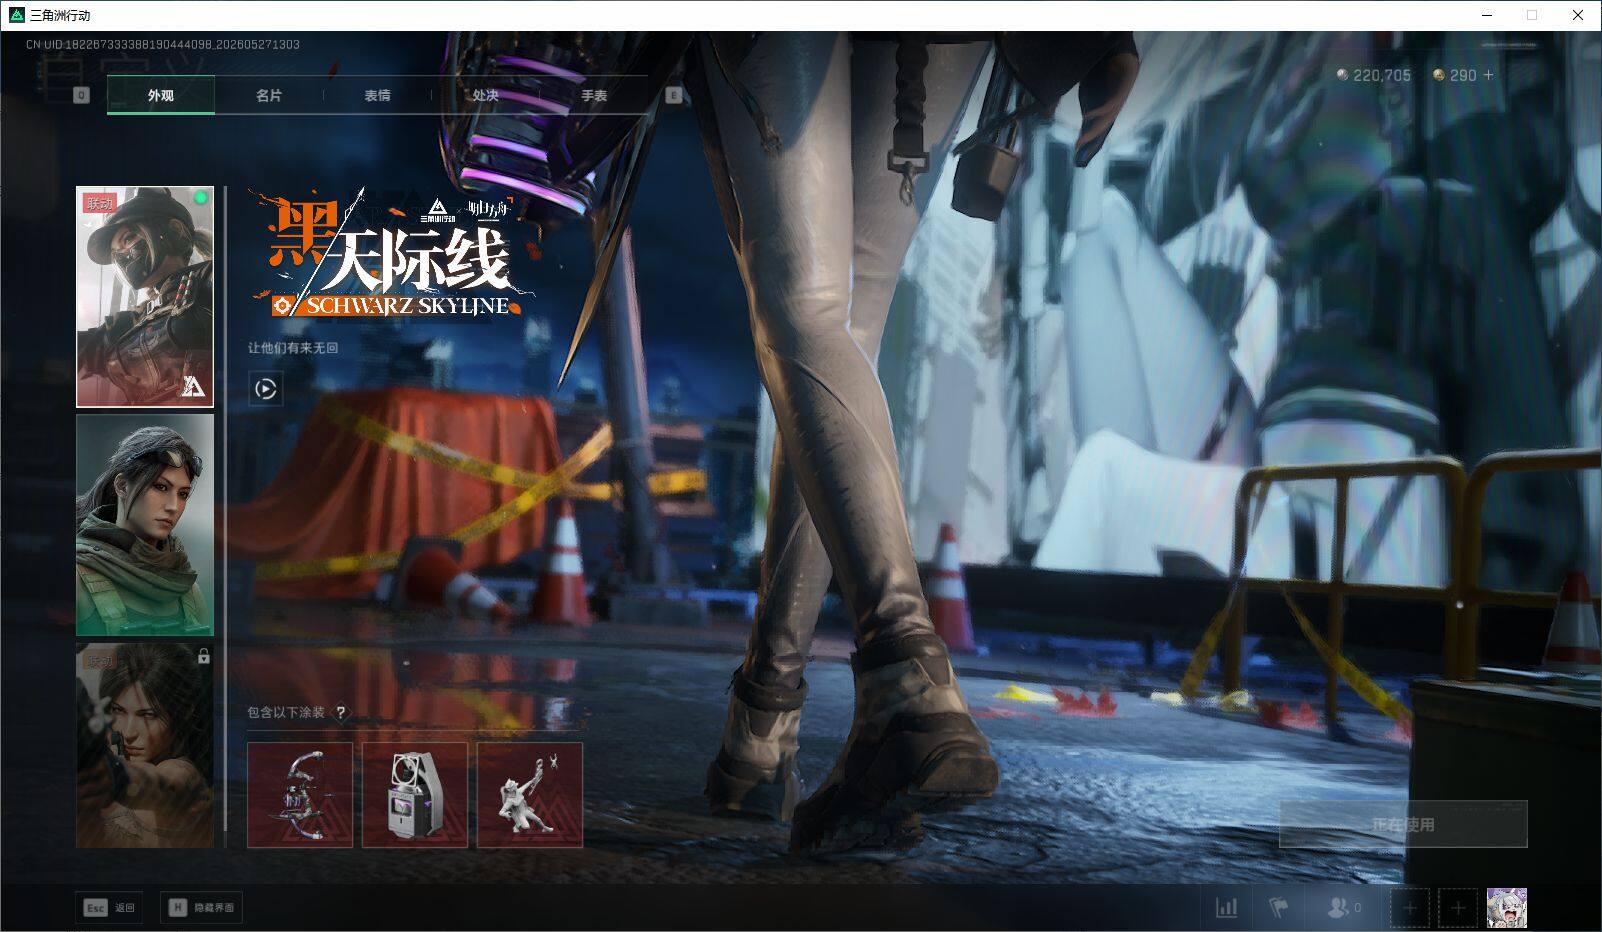The width and height of the screenshot is (1602, 932).
Task: Switch to the 处决 tab
Action: click(485, 95)
